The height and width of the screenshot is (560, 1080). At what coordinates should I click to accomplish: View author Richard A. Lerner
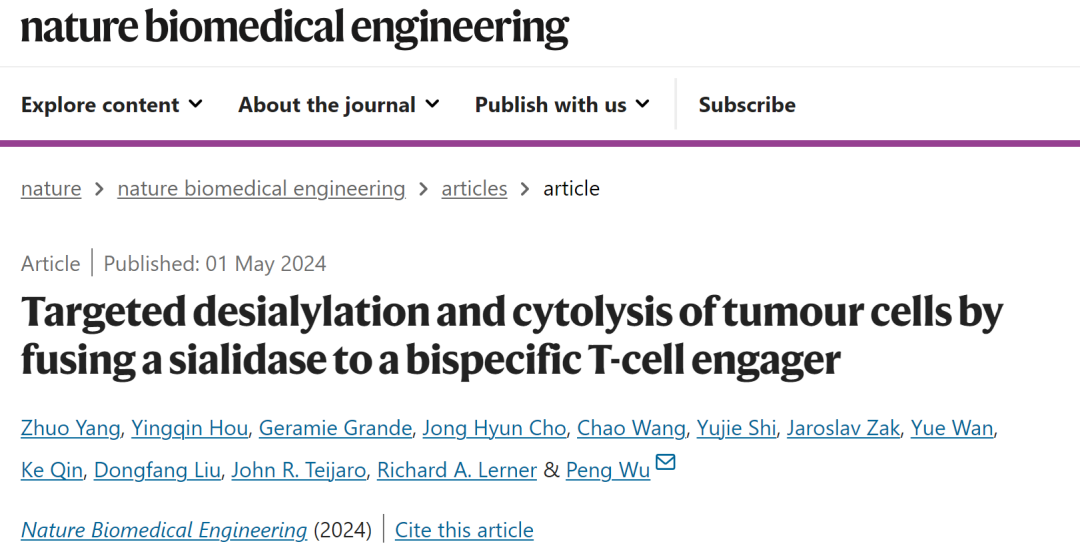457,470
